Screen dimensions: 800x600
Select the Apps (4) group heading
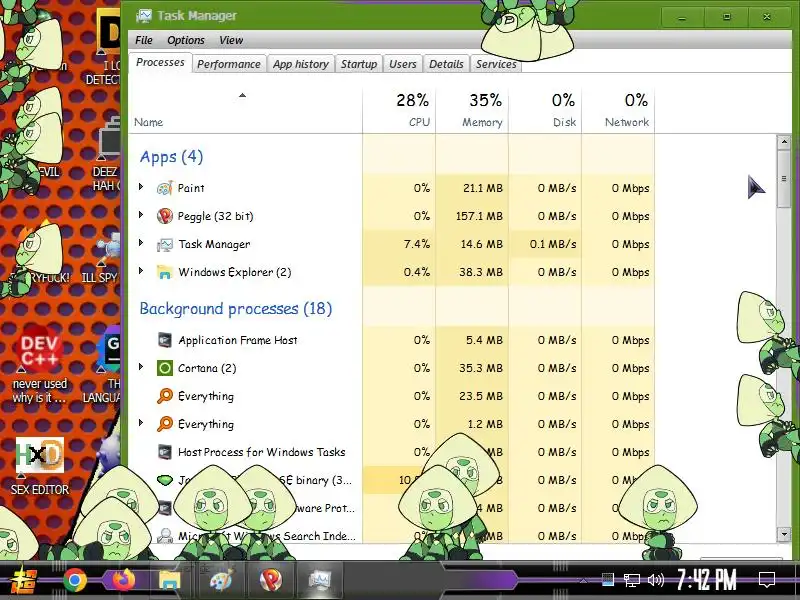(x=171, y=157)
